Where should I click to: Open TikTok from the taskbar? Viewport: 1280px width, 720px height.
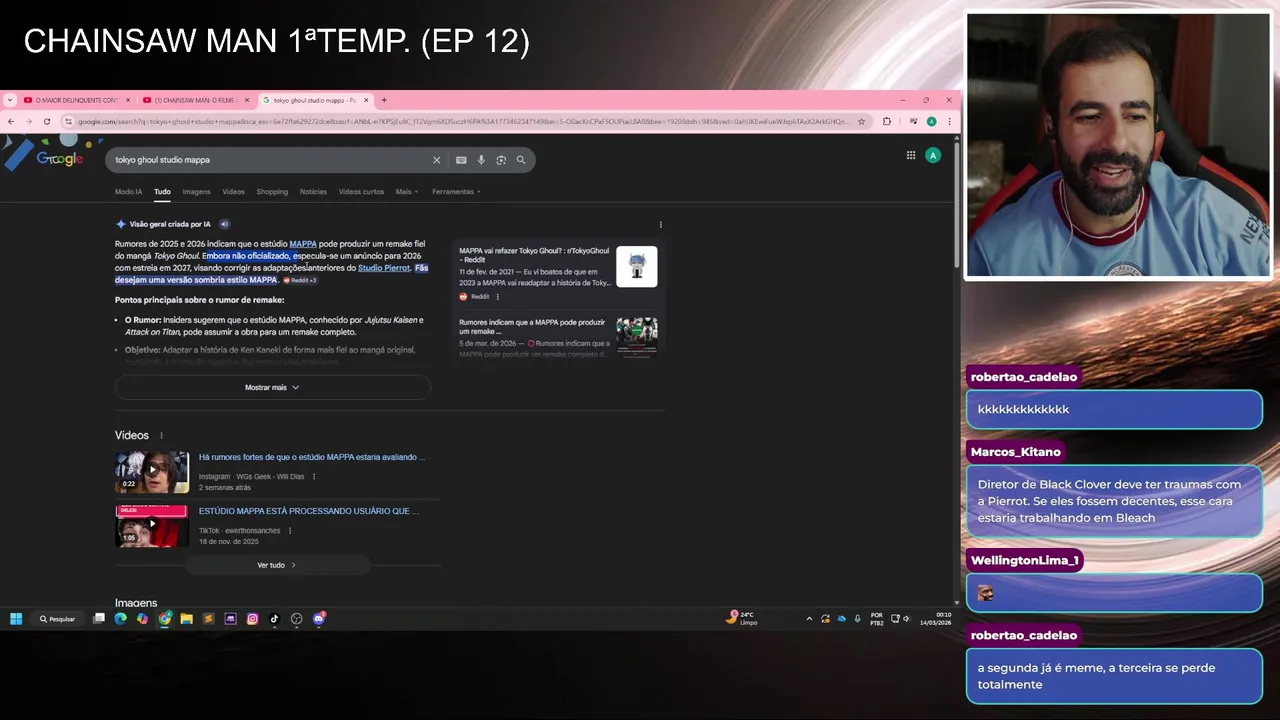pos(275,619)
